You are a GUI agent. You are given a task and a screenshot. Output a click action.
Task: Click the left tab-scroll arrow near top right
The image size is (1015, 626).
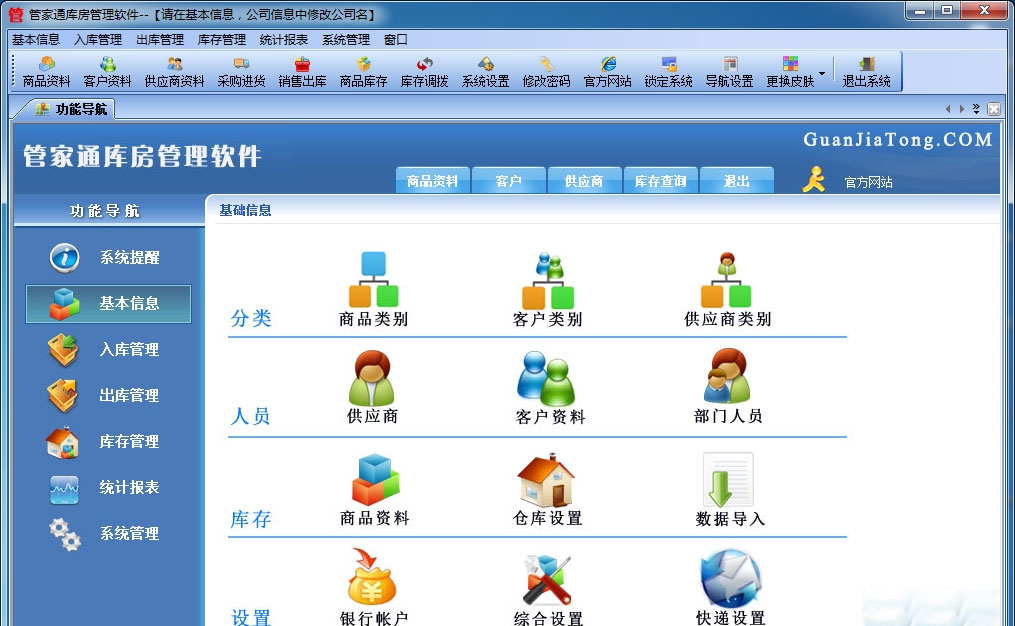point(948,108)
